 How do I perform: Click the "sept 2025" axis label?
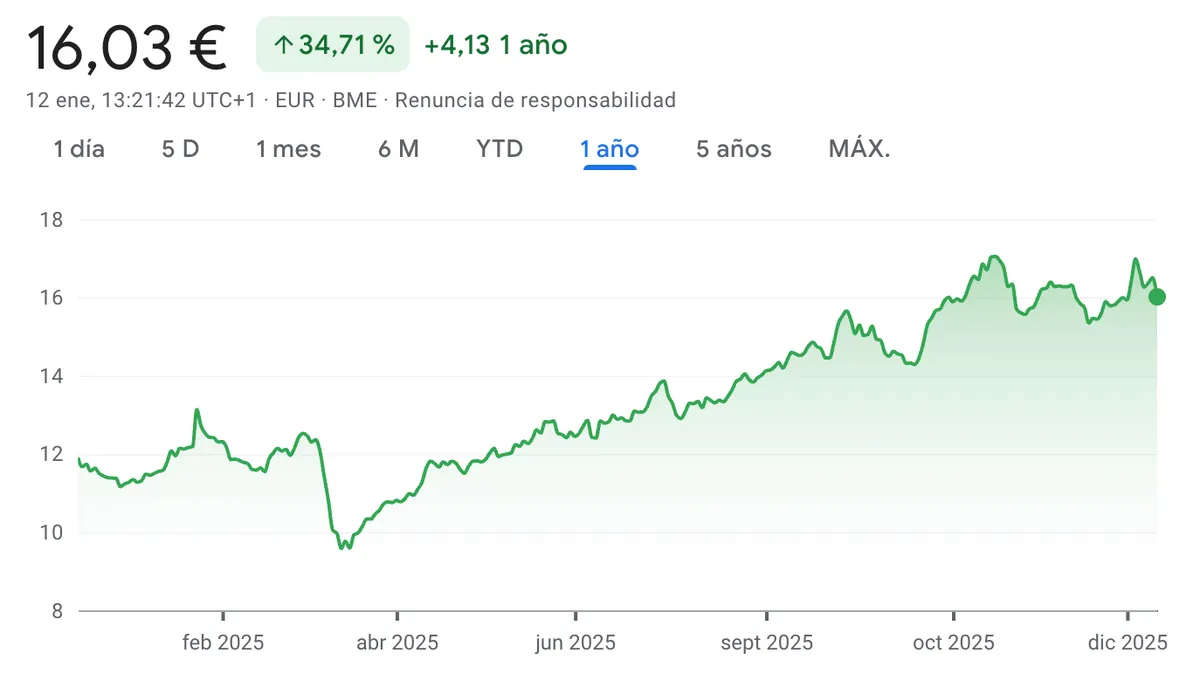[x=767, y=642]
